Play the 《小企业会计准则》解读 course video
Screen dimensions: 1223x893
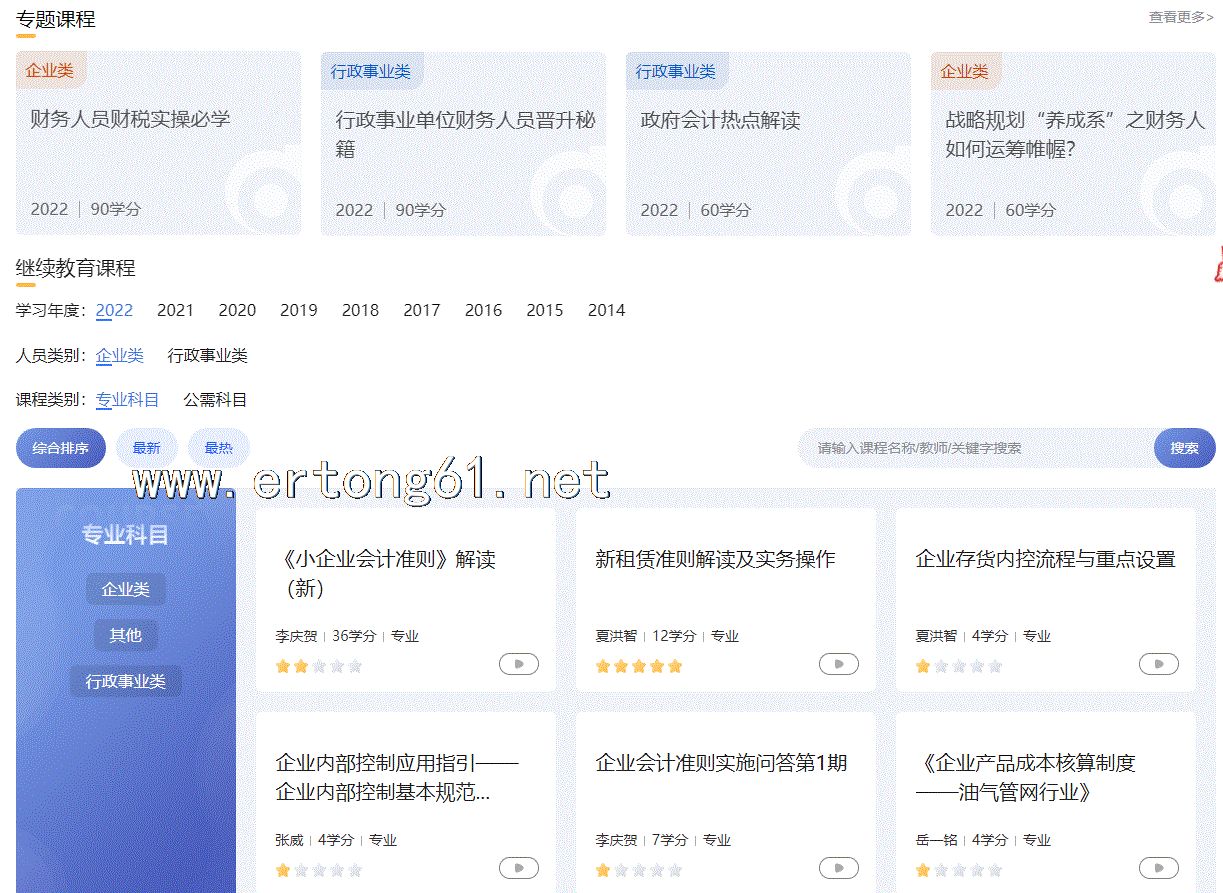[518, 664]
